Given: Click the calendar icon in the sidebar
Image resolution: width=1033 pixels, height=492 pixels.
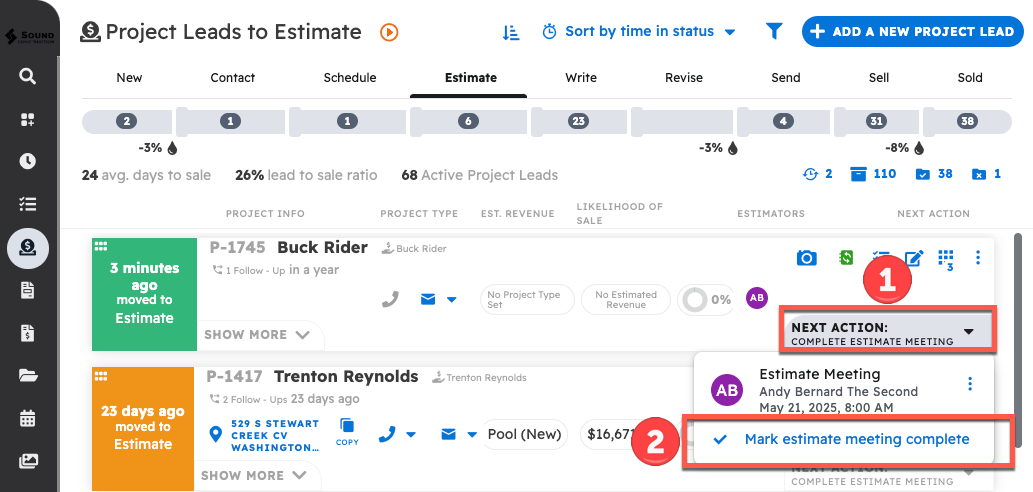Looking at the screenshot, I should click(28, 418).
